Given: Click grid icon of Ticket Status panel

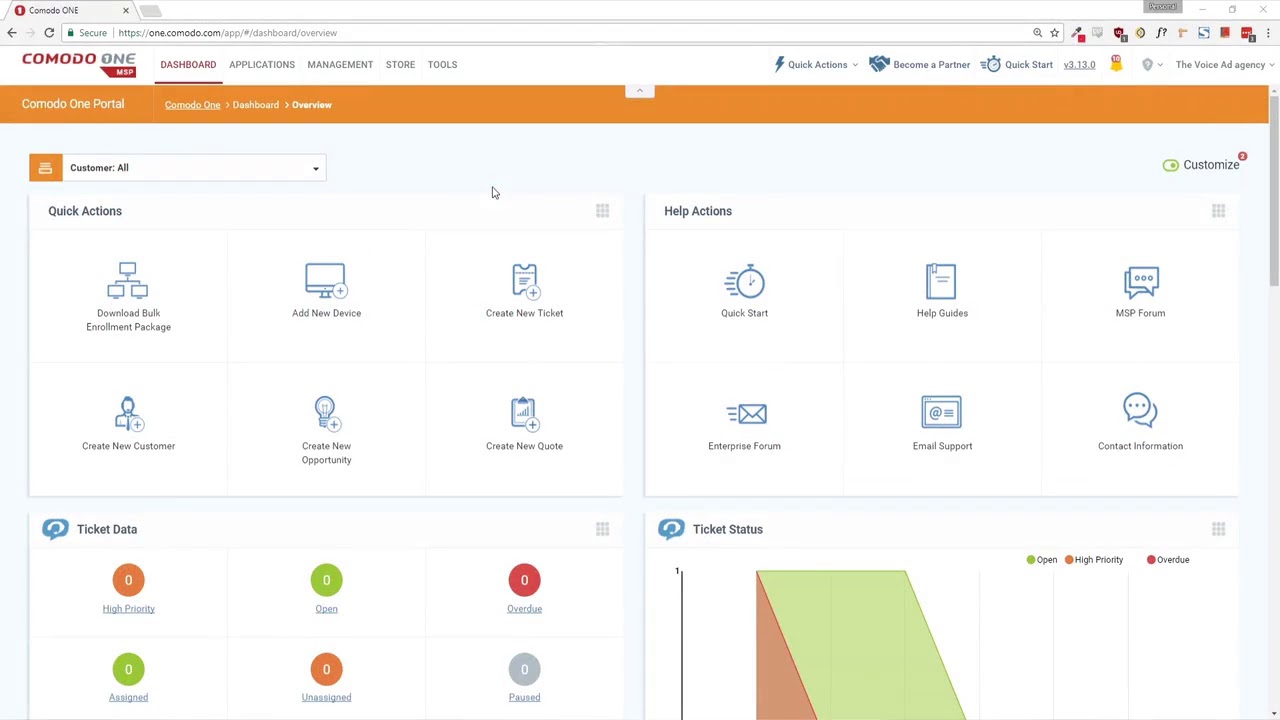Looking at the screenshot, I should 1218,529.
